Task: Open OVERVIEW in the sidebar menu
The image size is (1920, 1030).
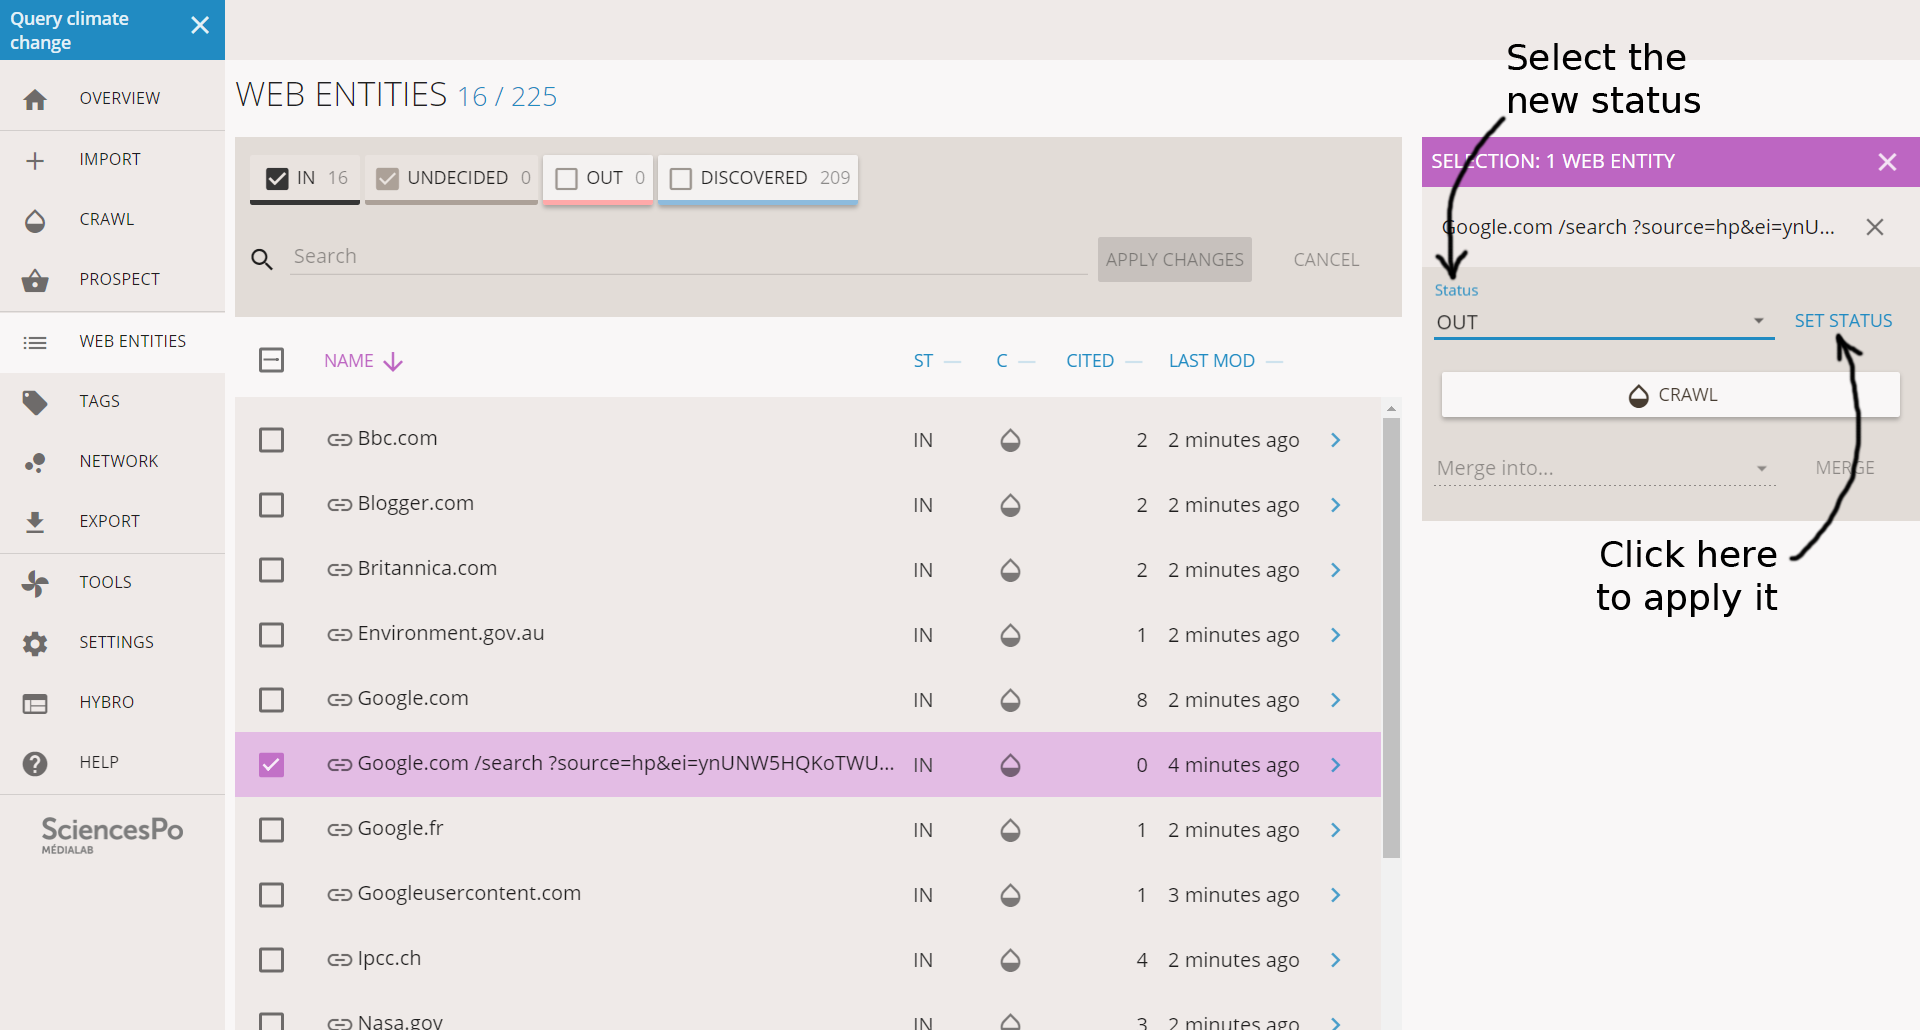Action: tap(112, 99)
